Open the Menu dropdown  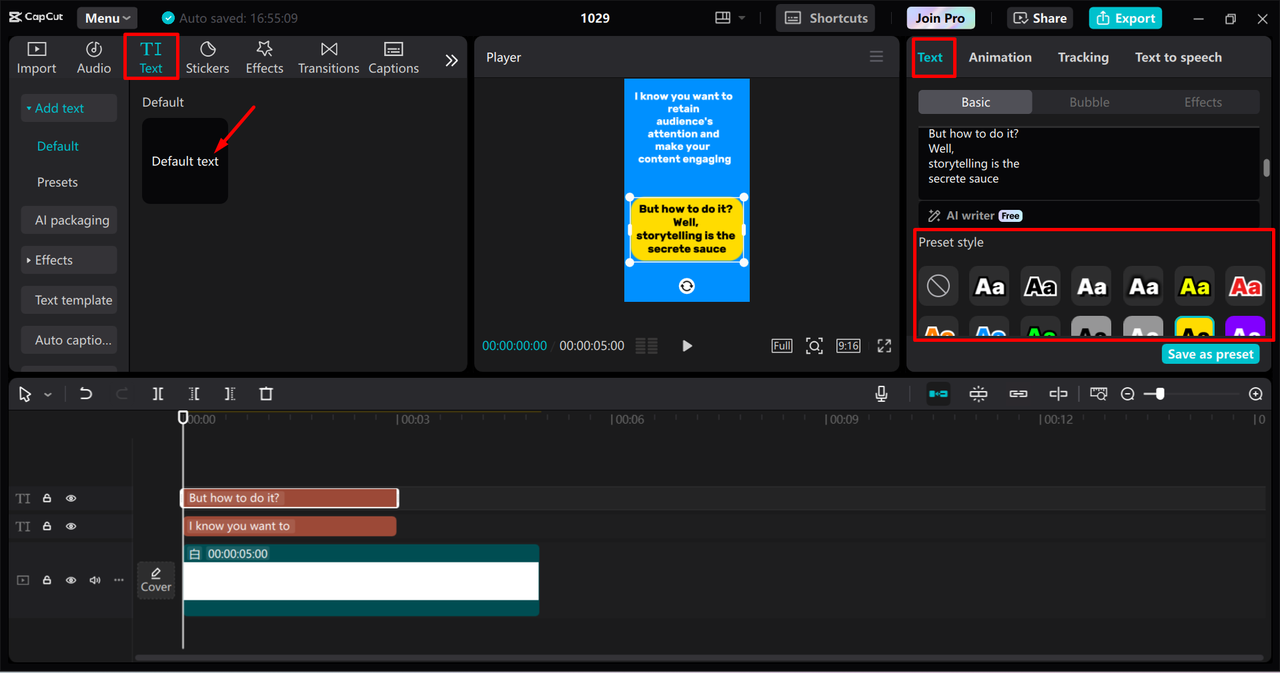(x=107, y=18)
